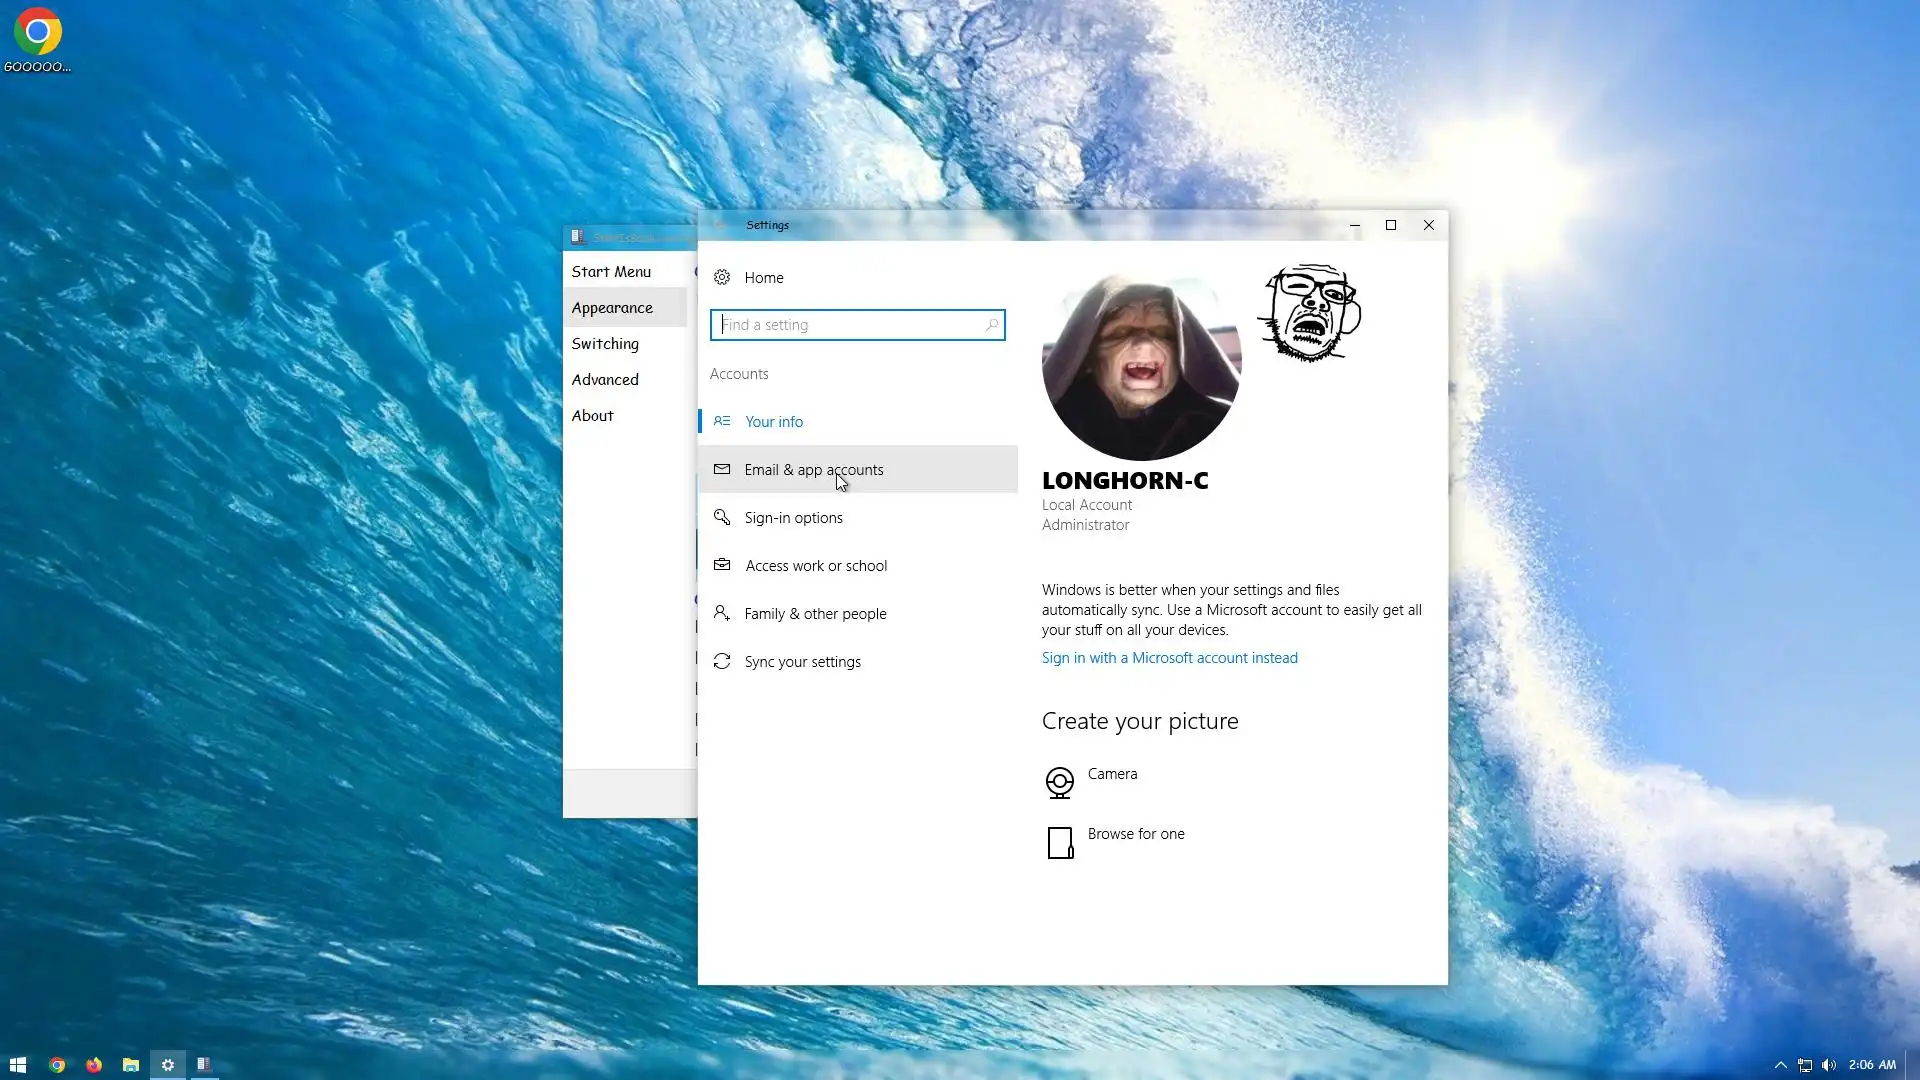This screenshot has height=1080, width=1920.
Task: Sign in with a Microsoft account instead
Action: (1169, 657)
